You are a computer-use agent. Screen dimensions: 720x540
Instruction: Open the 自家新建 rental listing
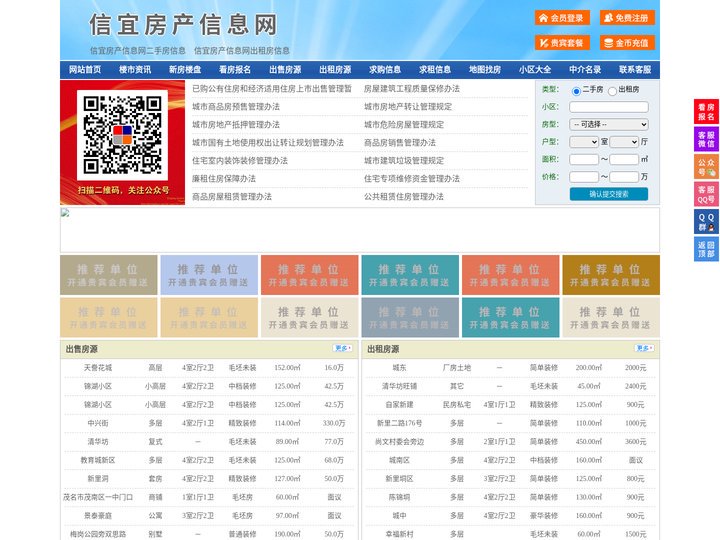tap(399, 405)
